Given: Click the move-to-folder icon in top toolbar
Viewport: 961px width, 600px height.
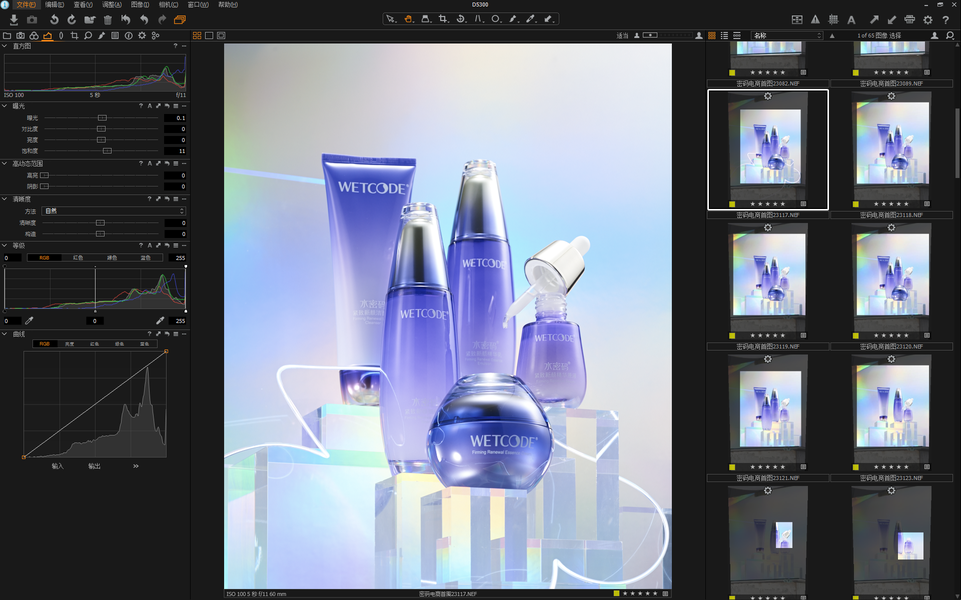Looking at the screenshot, I should click(89, 20).
